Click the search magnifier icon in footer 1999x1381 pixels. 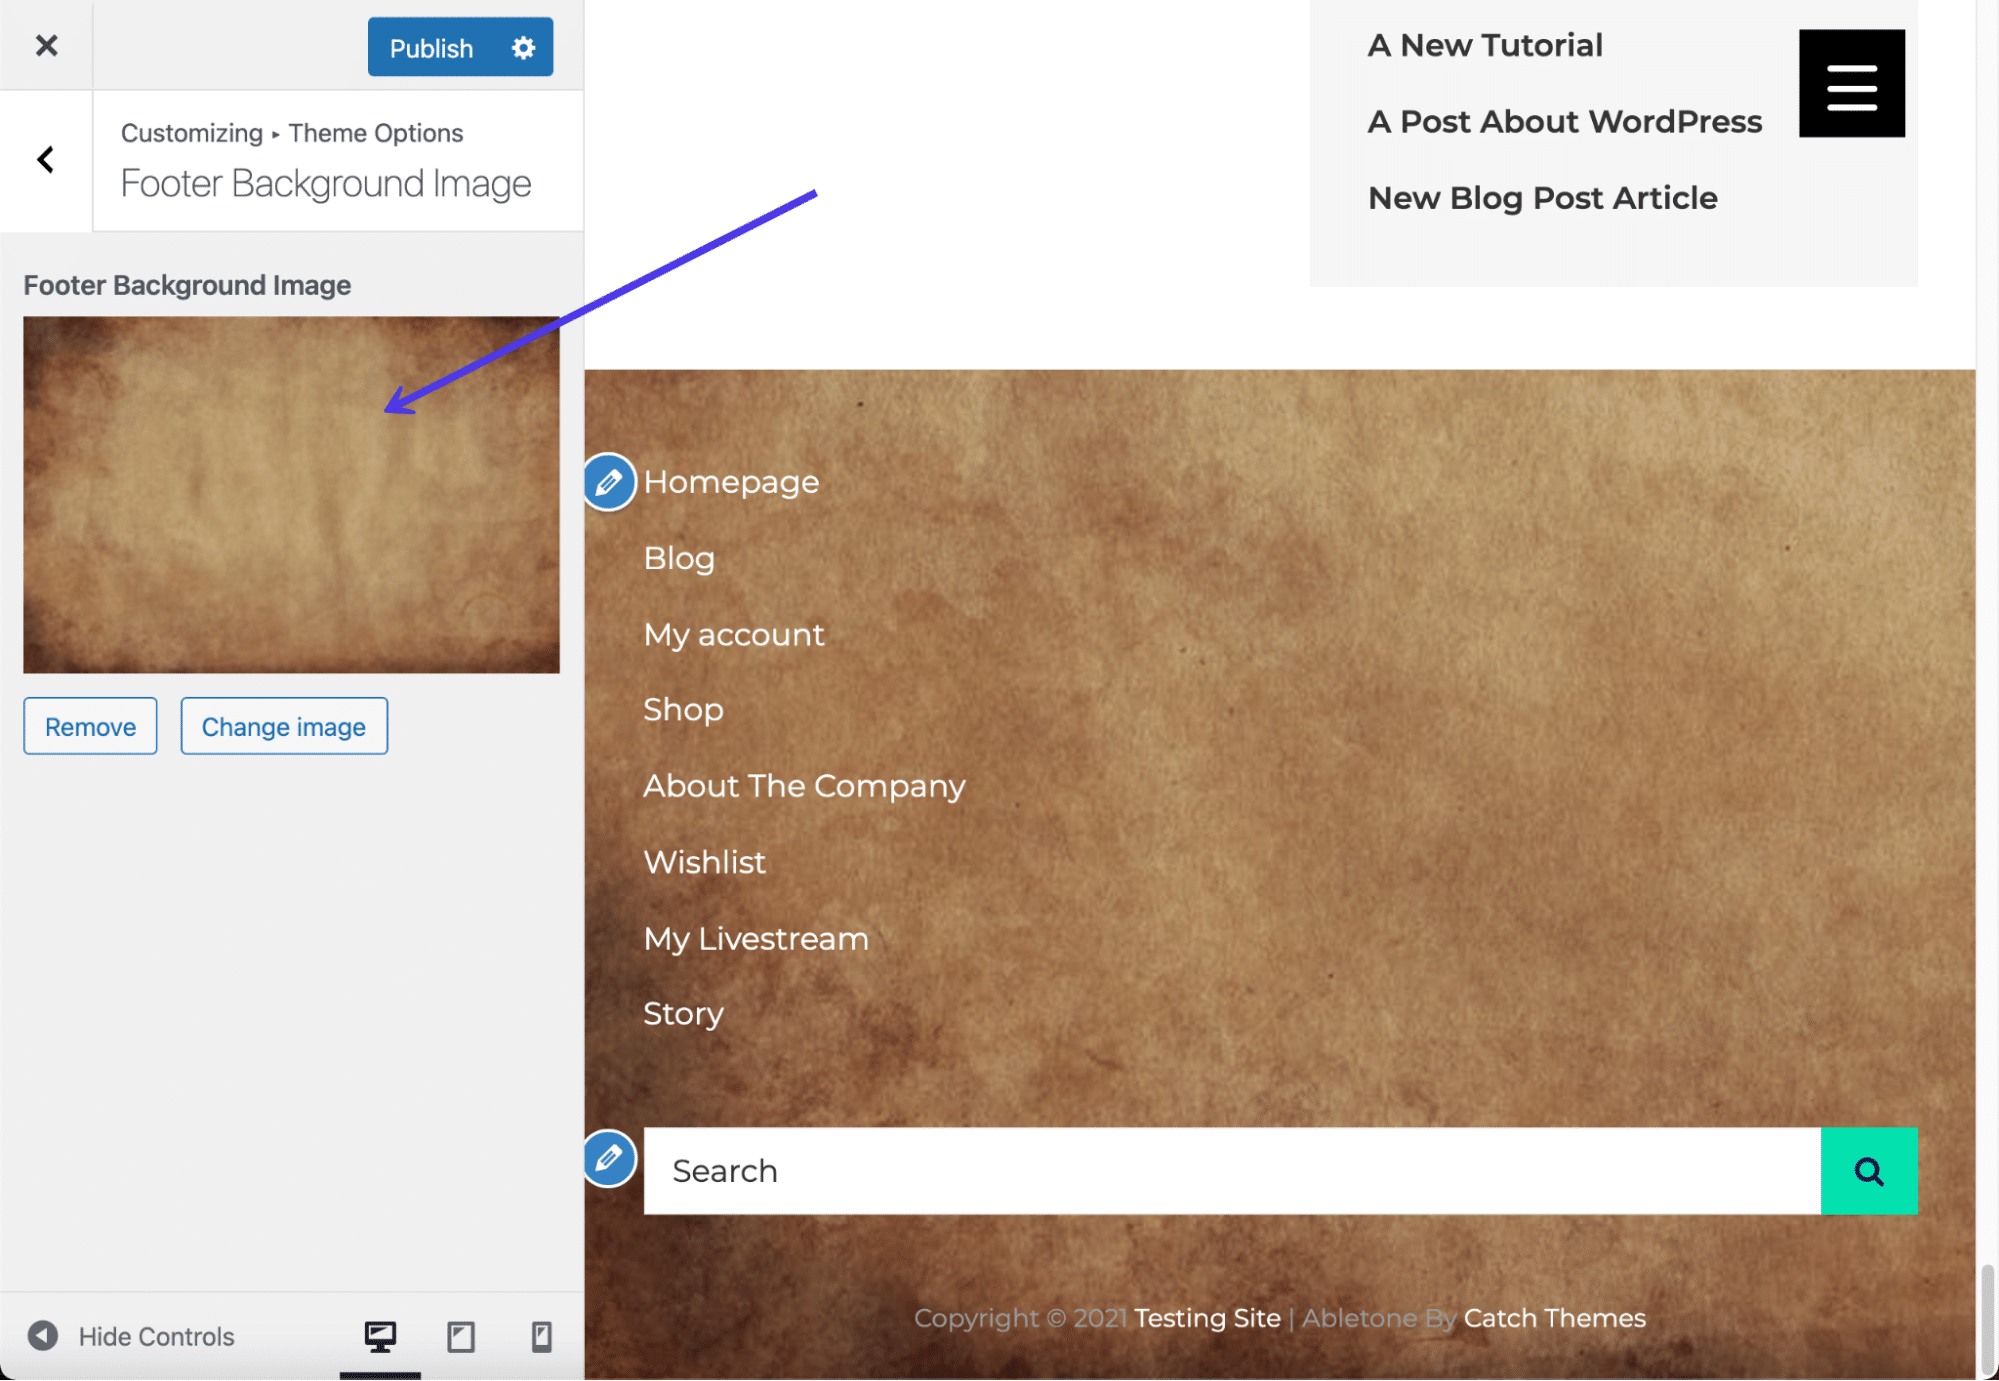pyautogui.click(x=1870, y=1170)
